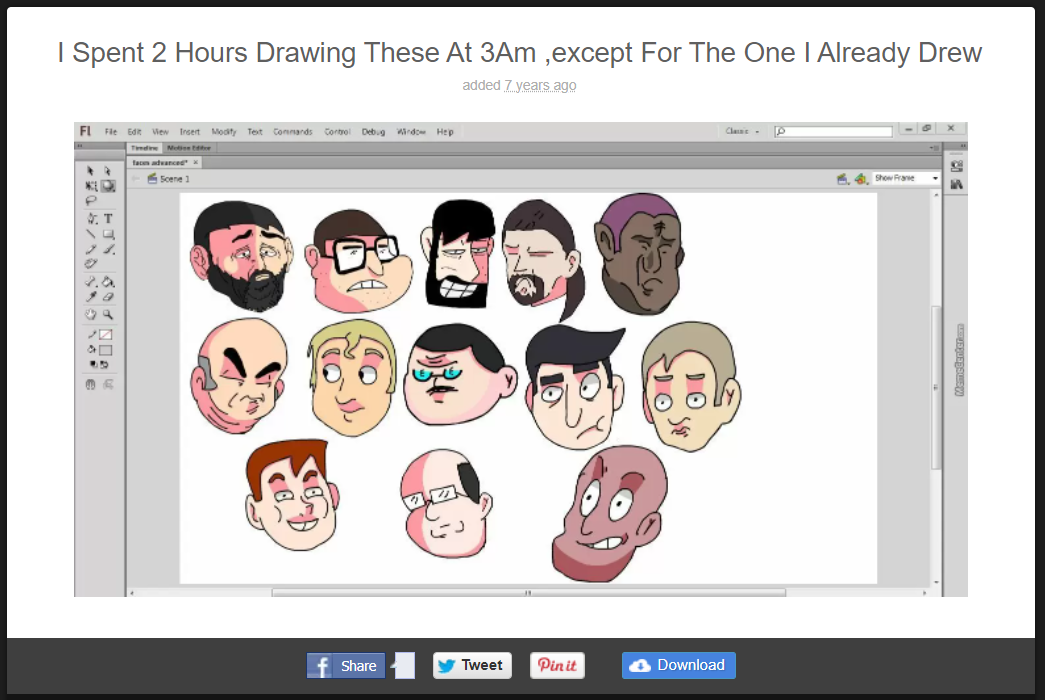Image resolution: width=1045 pixels, height=700 pixels.
Task: Open the Window menu
Action: [411, 131]
